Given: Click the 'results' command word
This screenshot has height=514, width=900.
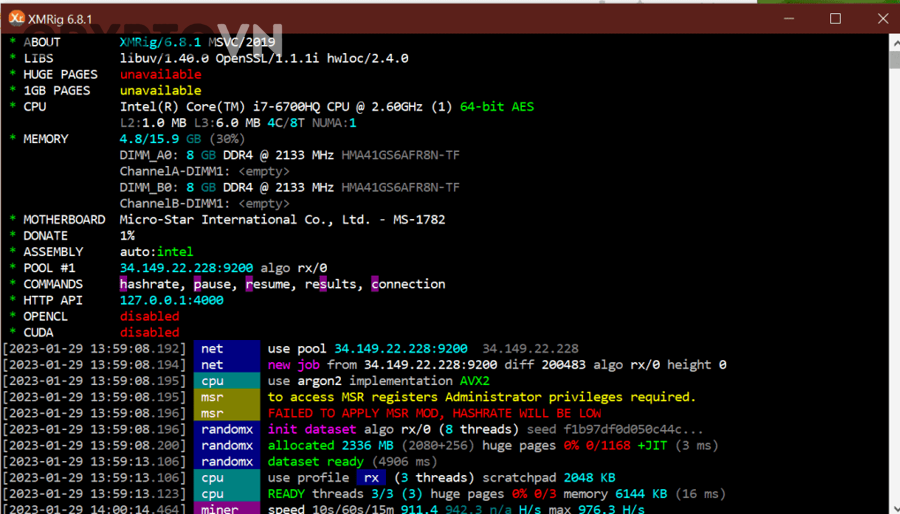Looking at the screenshot, I should point(333,284).
